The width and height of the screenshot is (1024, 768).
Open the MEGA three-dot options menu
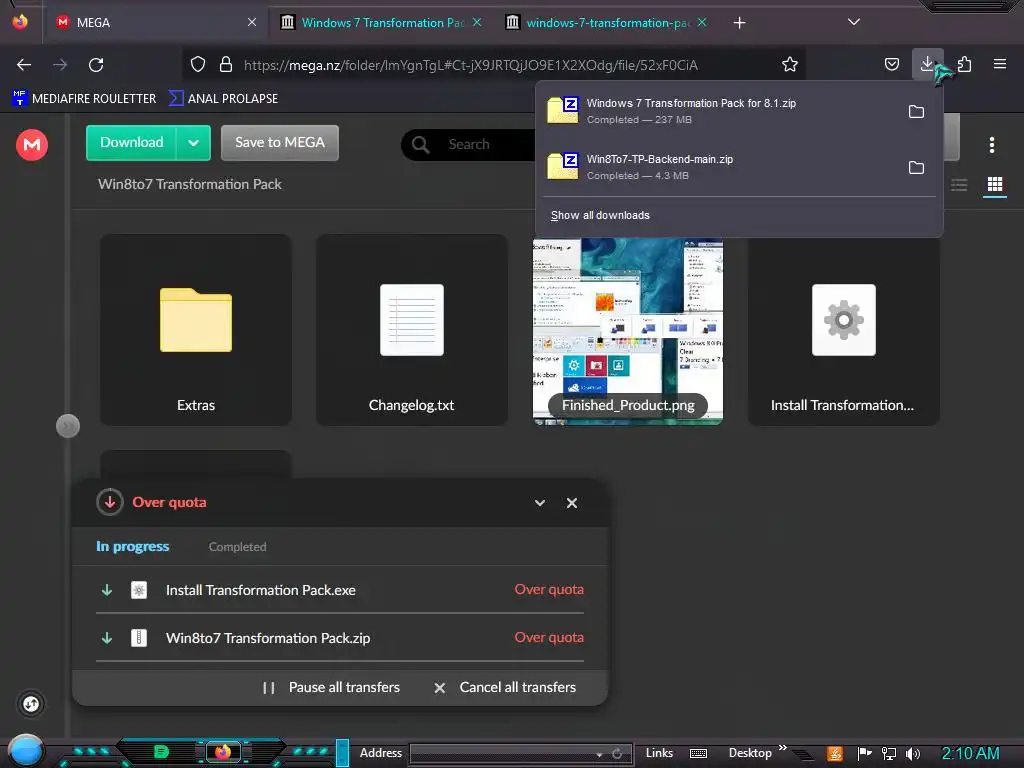pyautogui.click(x=991, y=145)
